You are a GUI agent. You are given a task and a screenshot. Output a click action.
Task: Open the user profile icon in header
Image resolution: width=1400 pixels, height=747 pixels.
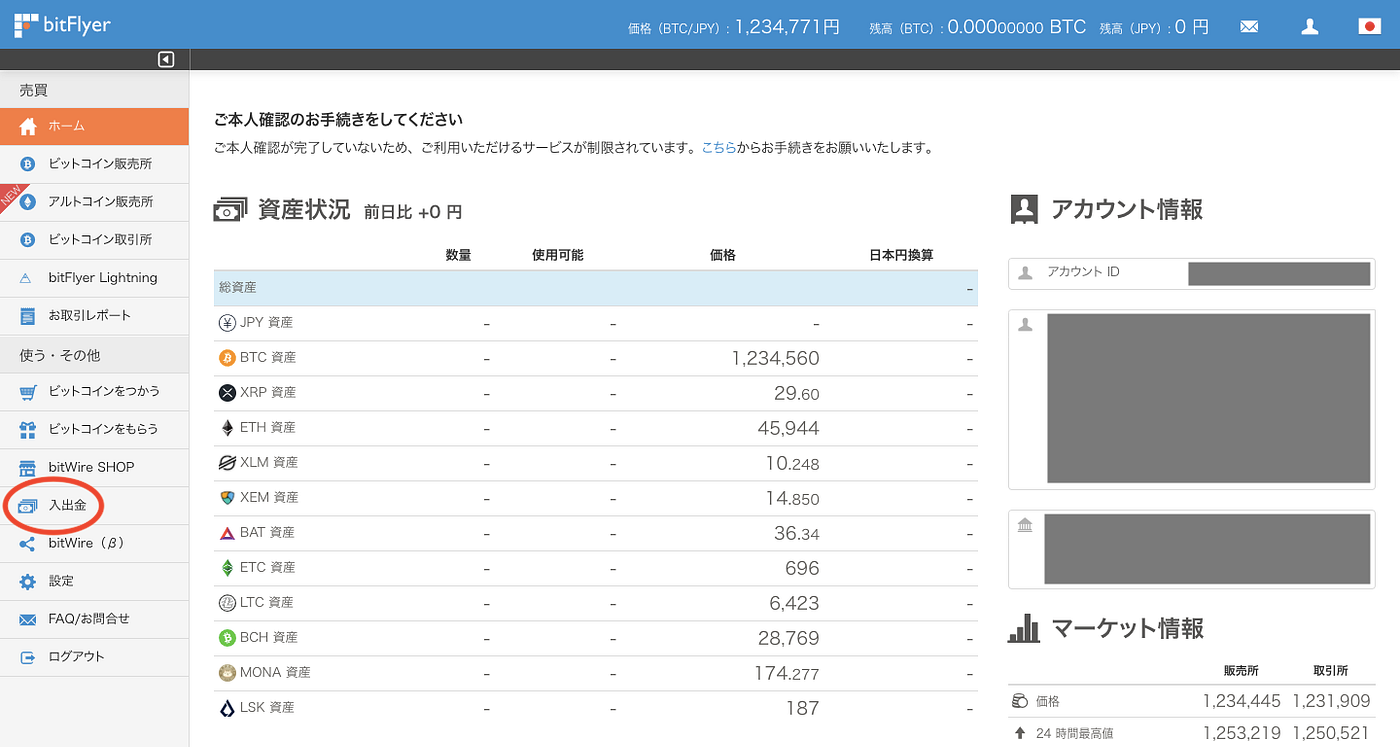(1310, 27)
